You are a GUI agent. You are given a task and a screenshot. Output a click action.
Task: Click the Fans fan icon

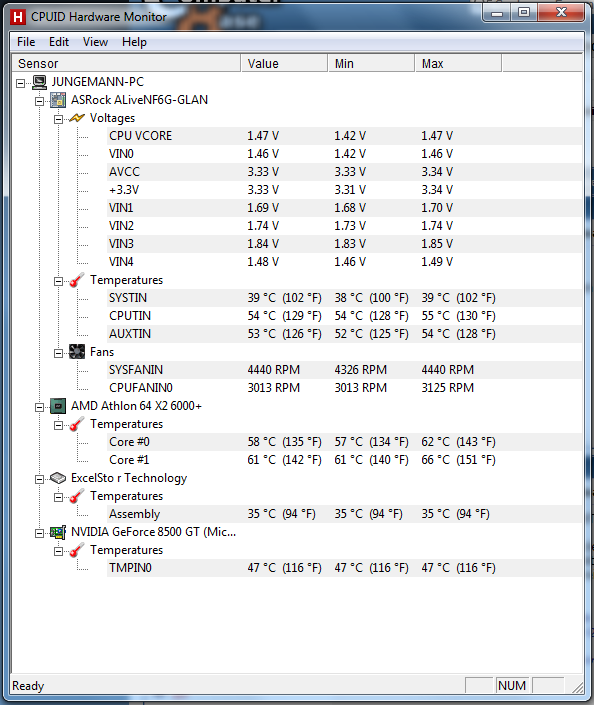(x=77, y=352)
